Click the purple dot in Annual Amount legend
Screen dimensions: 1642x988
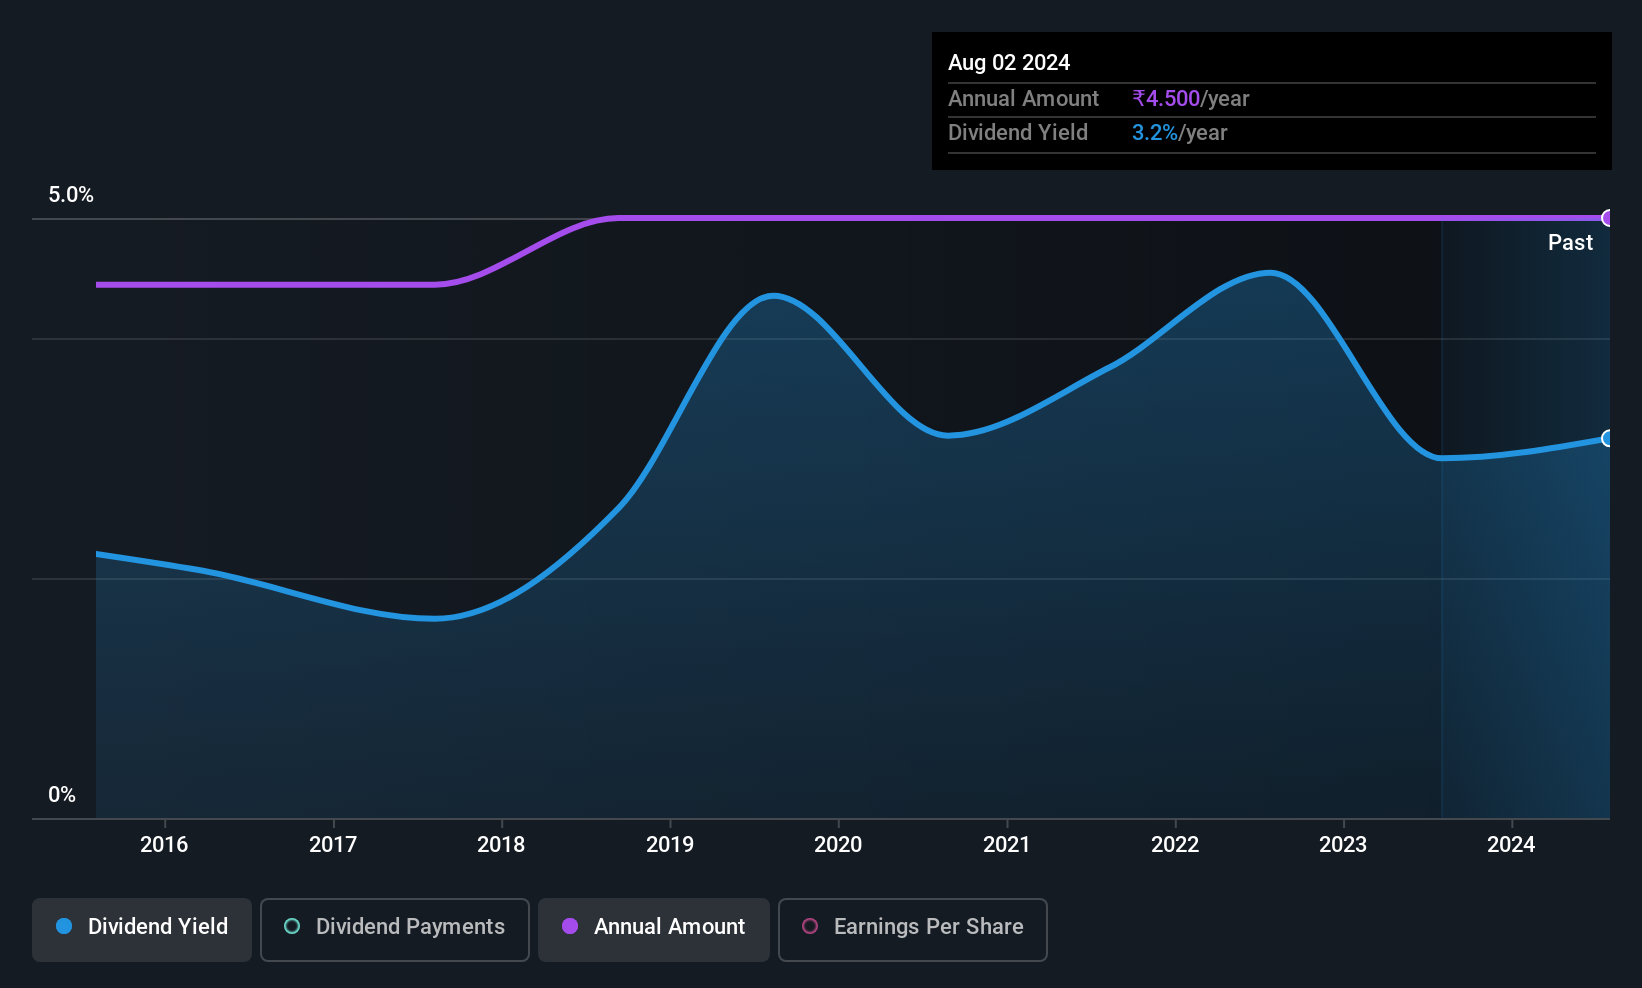coord(570,926)
